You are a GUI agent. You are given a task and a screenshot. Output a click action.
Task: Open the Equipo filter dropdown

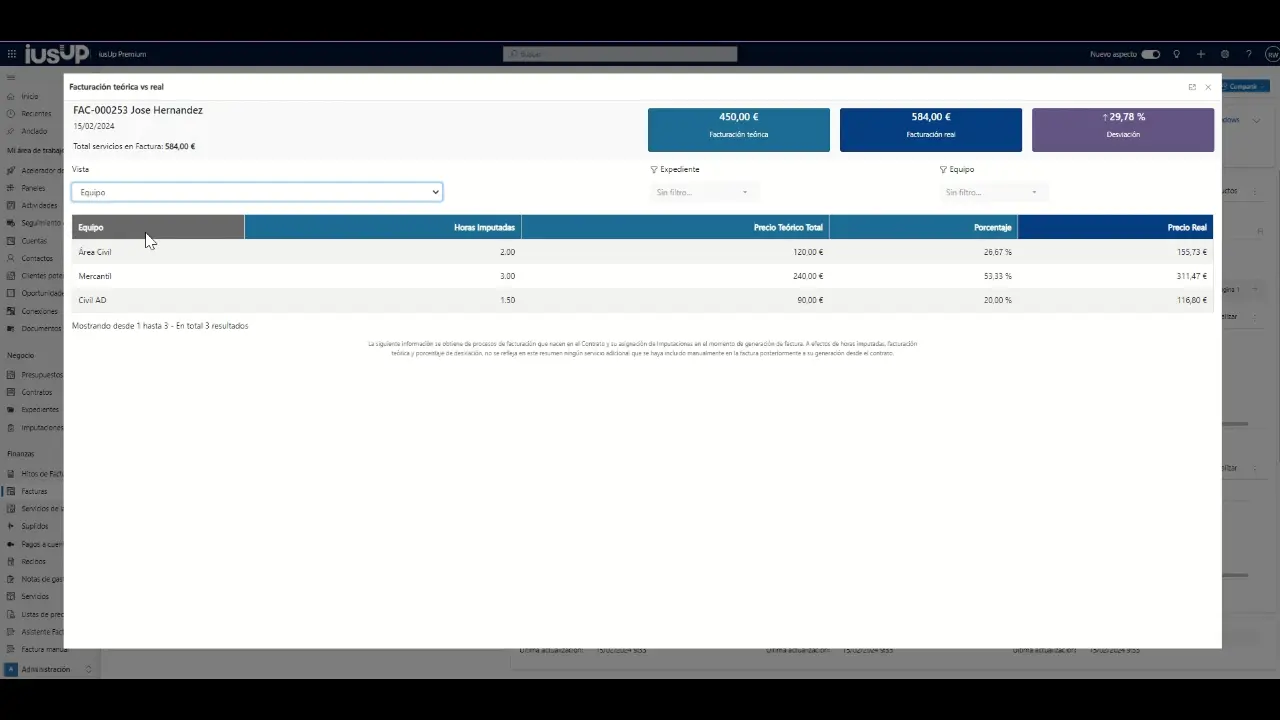(992, 192)
